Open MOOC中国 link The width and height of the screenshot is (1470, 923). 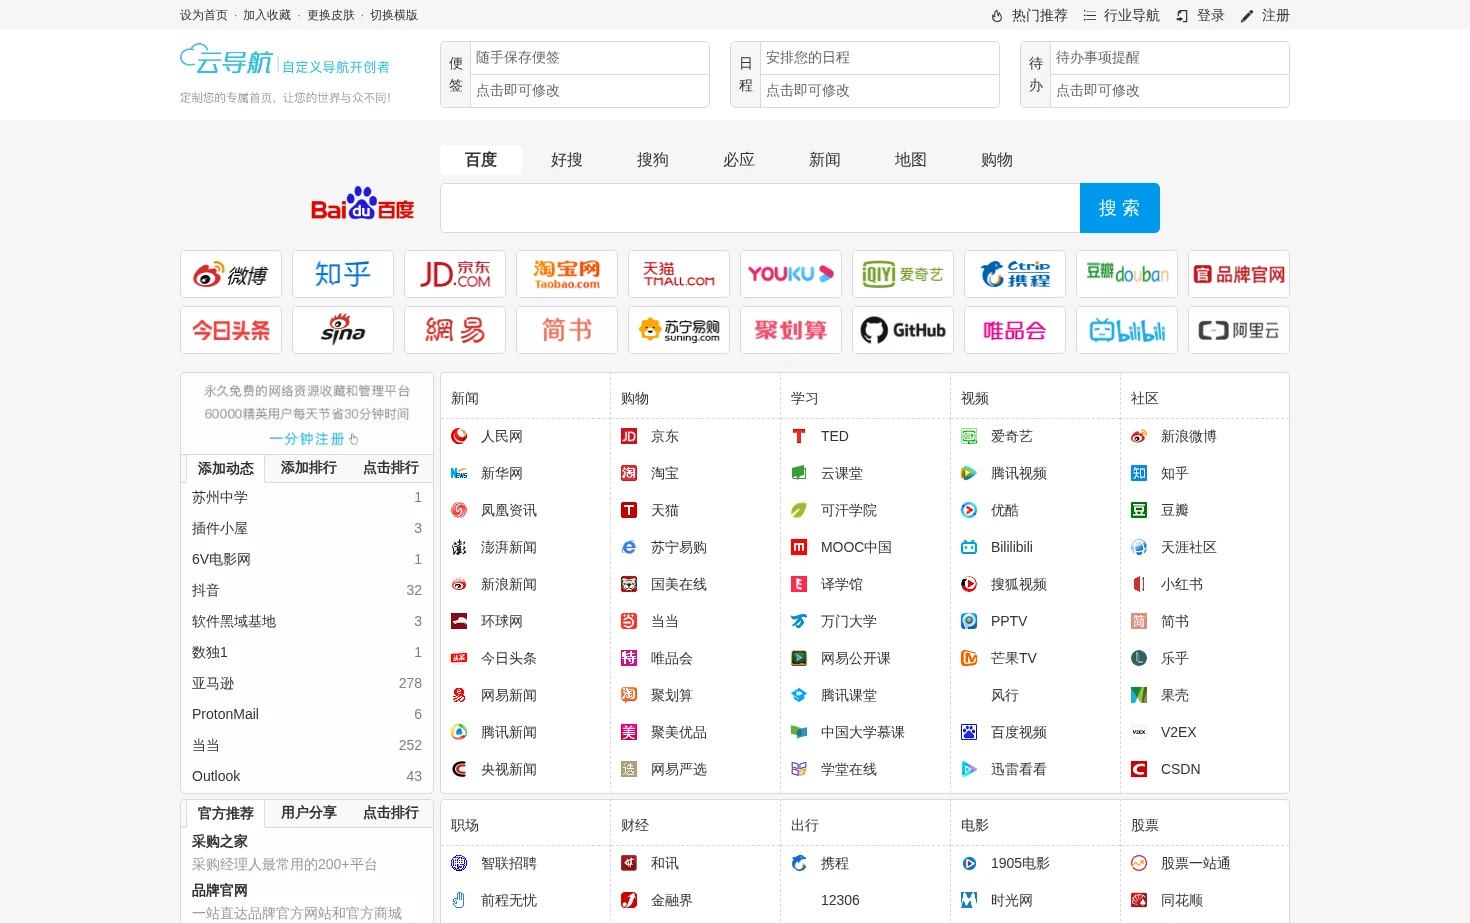[856, 547]
